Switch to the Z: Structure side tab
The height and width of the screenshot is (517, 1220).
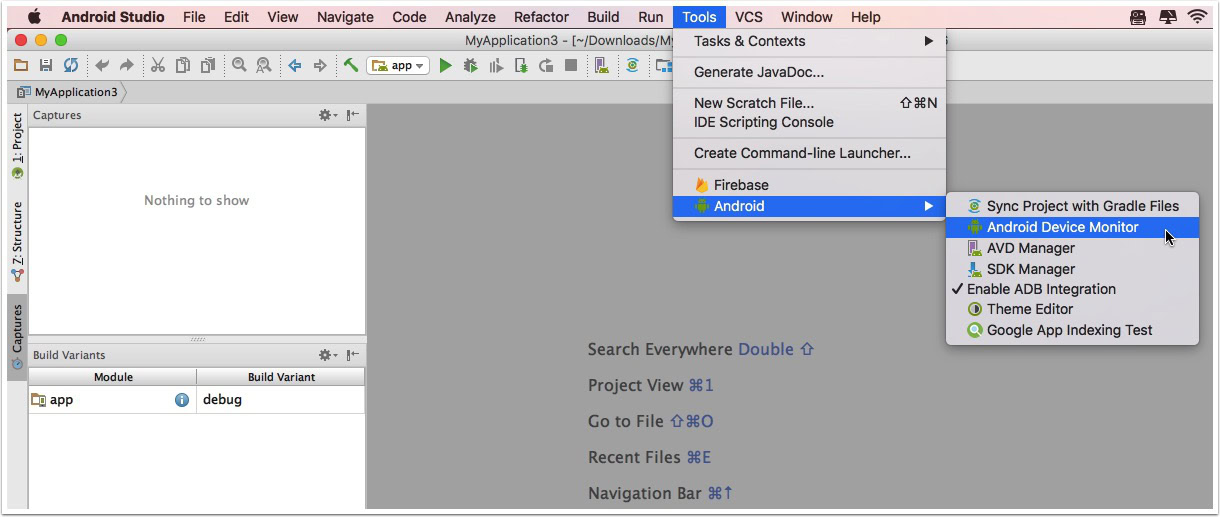click(x=17, y=241)
